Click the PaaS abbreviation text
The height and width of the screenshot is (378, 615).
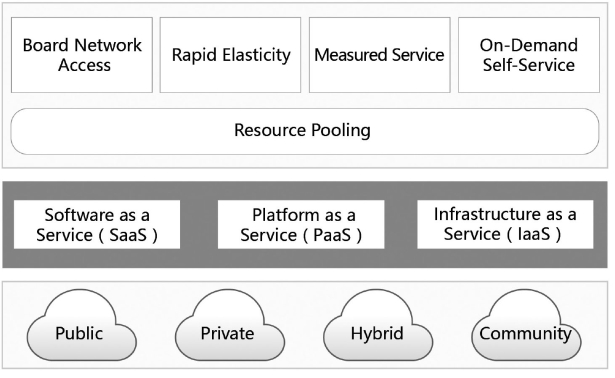click(332, 235)
